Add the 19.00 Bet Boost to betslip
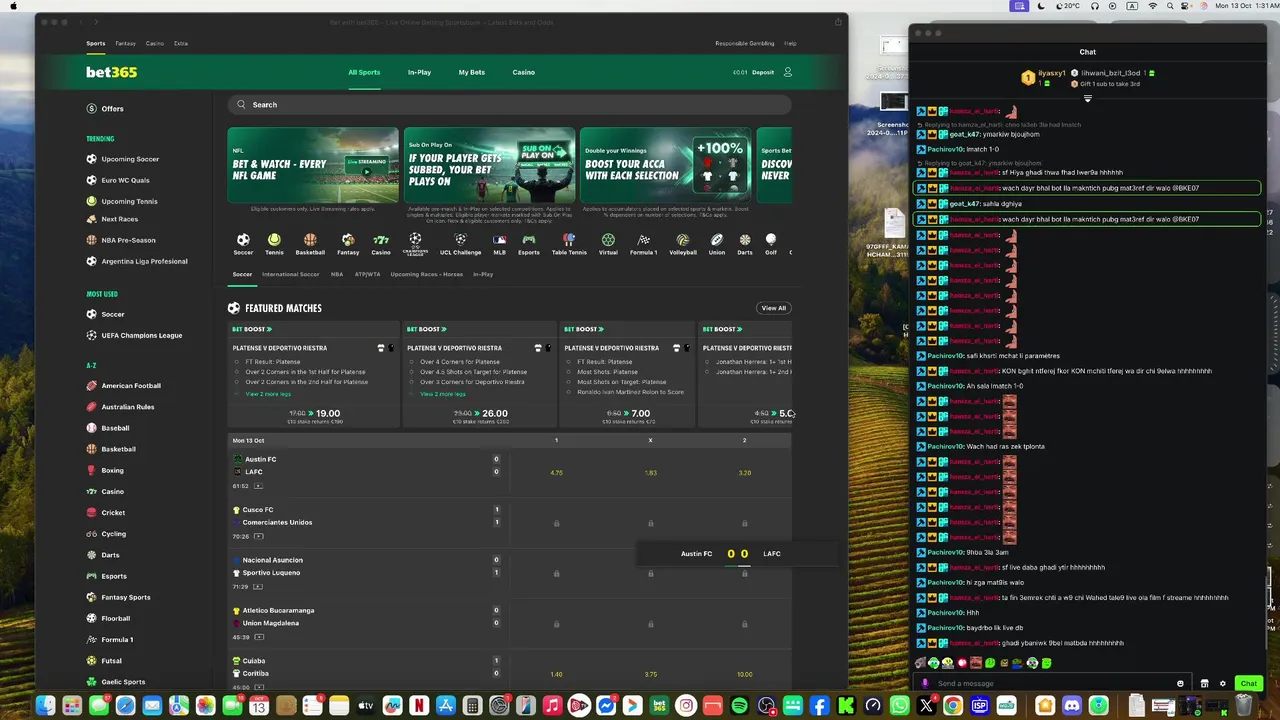 click(x=315, y=413)
